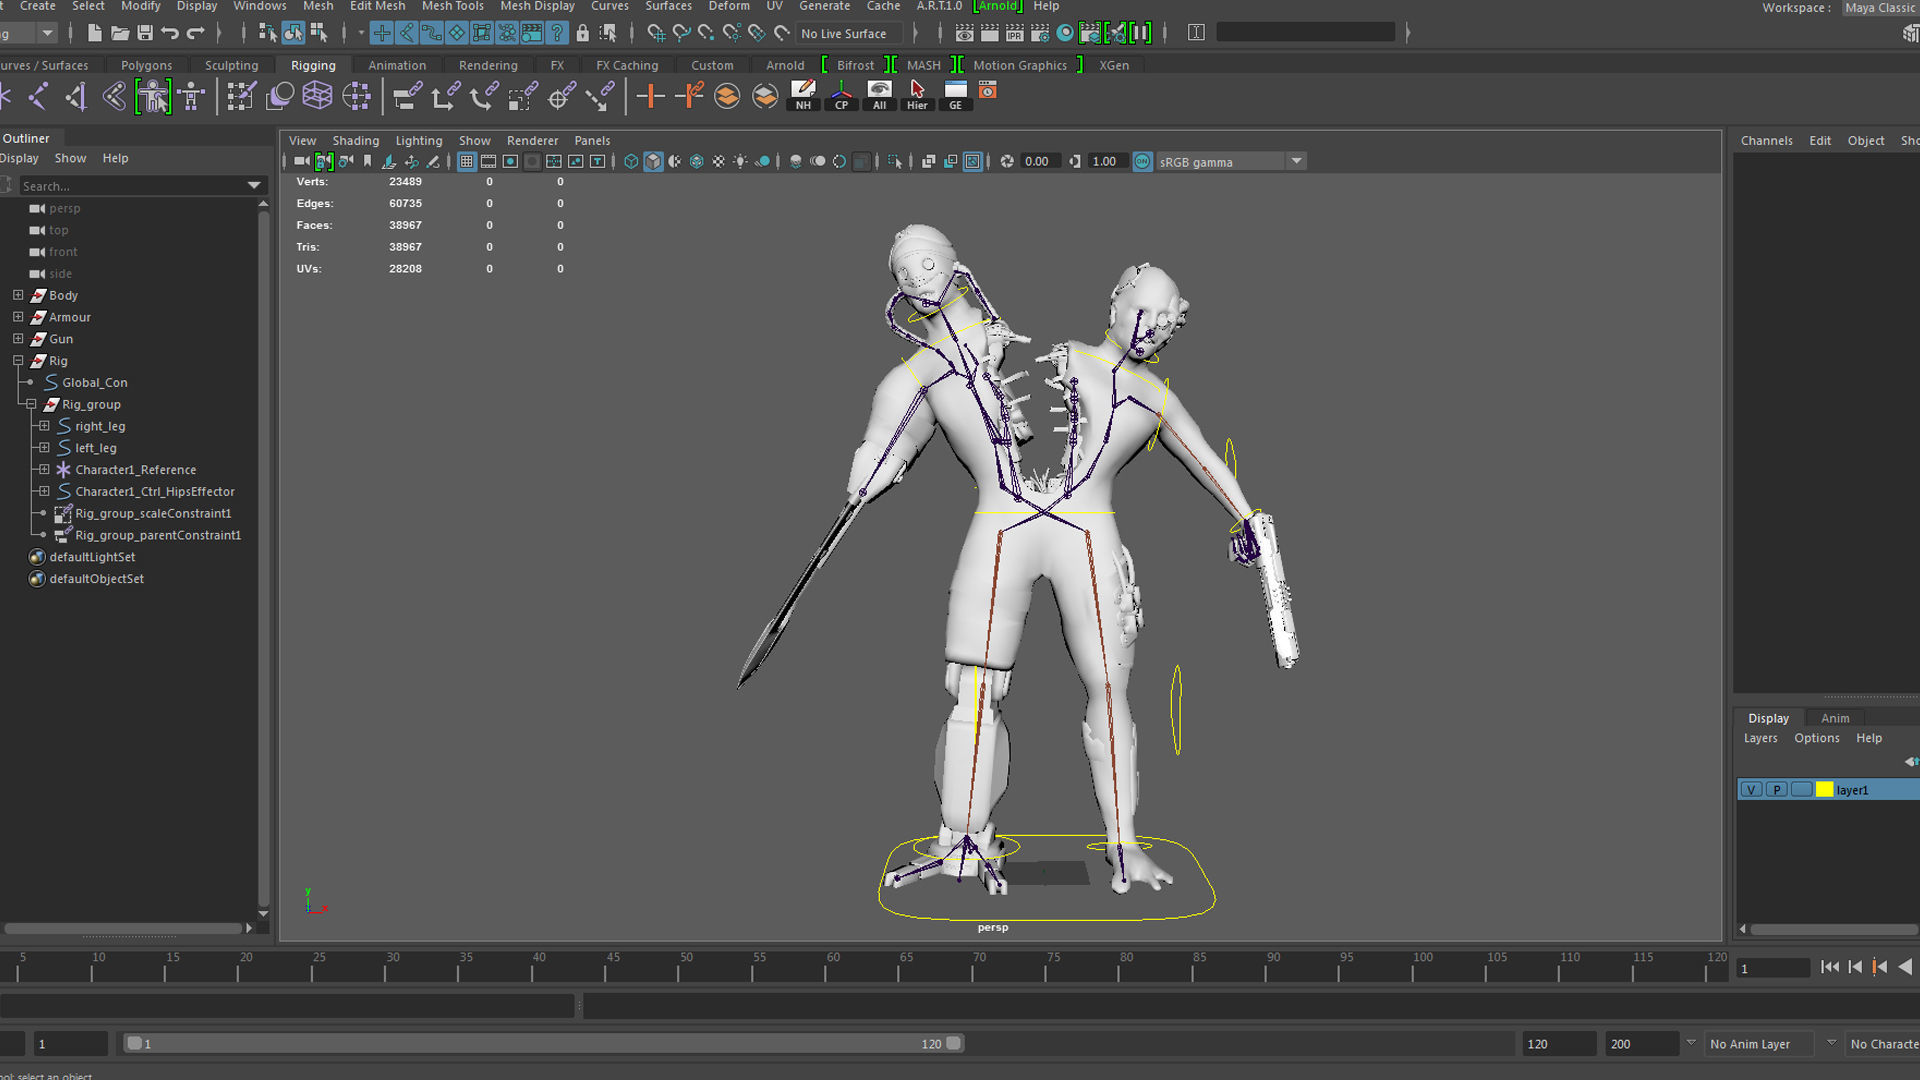Click the Create Lattice cage icon
Screen dimensions: 1920x1080
tap(317, 97)
